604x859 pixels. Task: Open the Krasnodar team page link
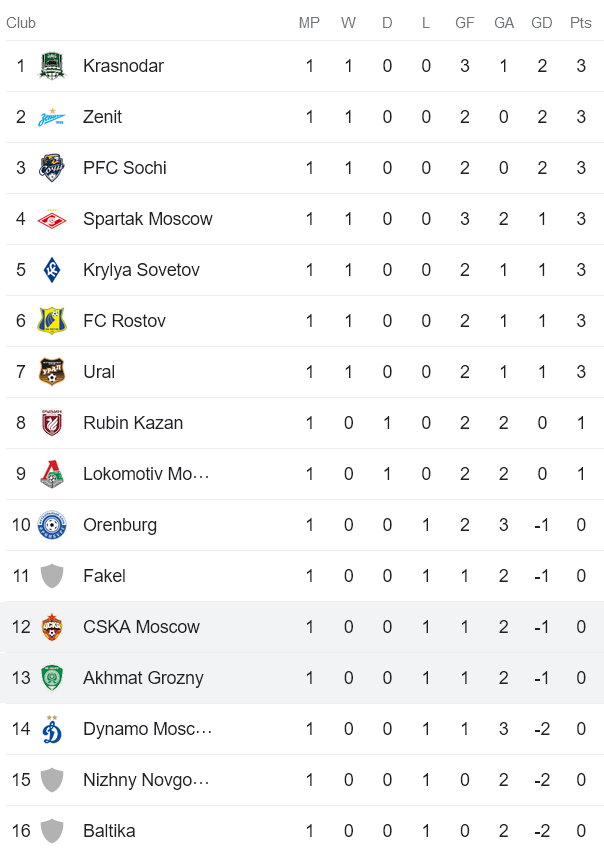point(123,65)
